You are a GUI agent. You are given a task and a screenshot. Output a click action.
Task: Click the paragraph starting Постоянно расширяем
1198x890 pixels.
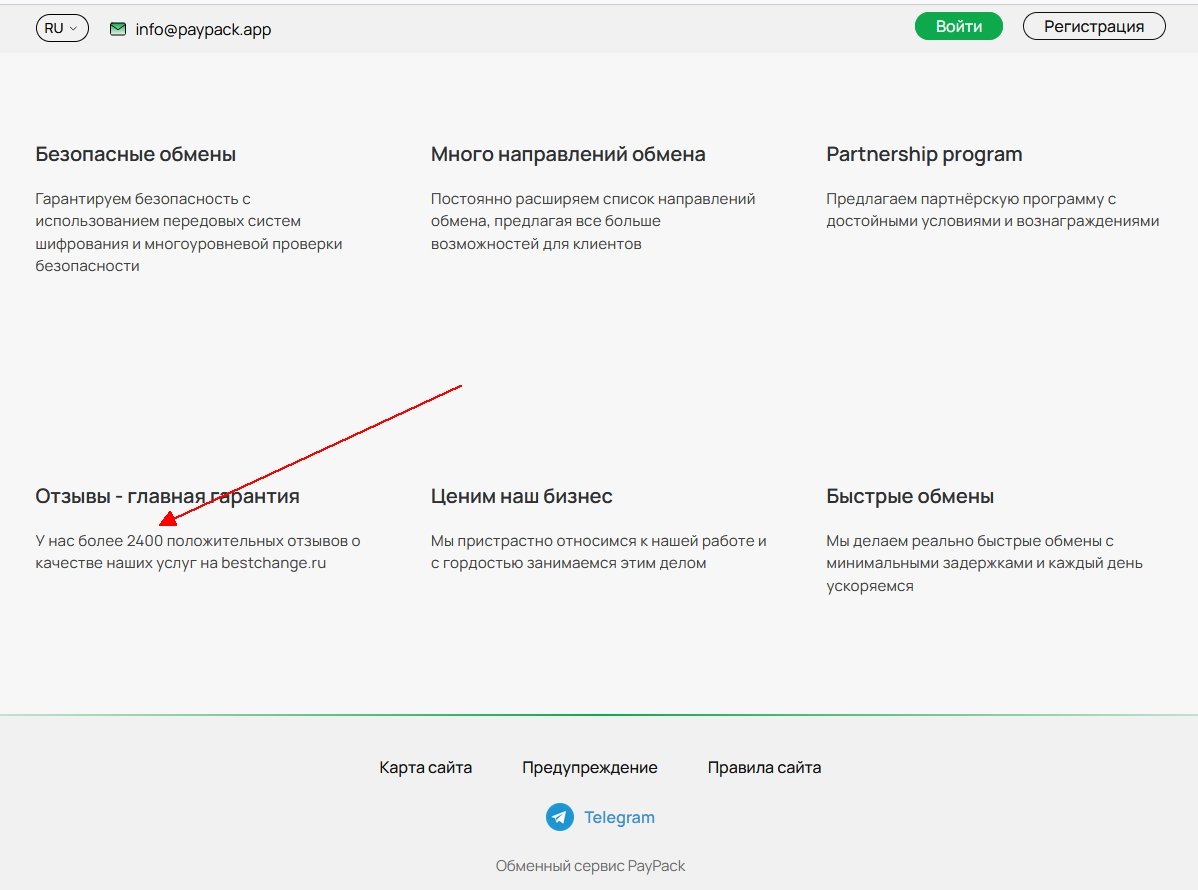[x=593, y=221]
